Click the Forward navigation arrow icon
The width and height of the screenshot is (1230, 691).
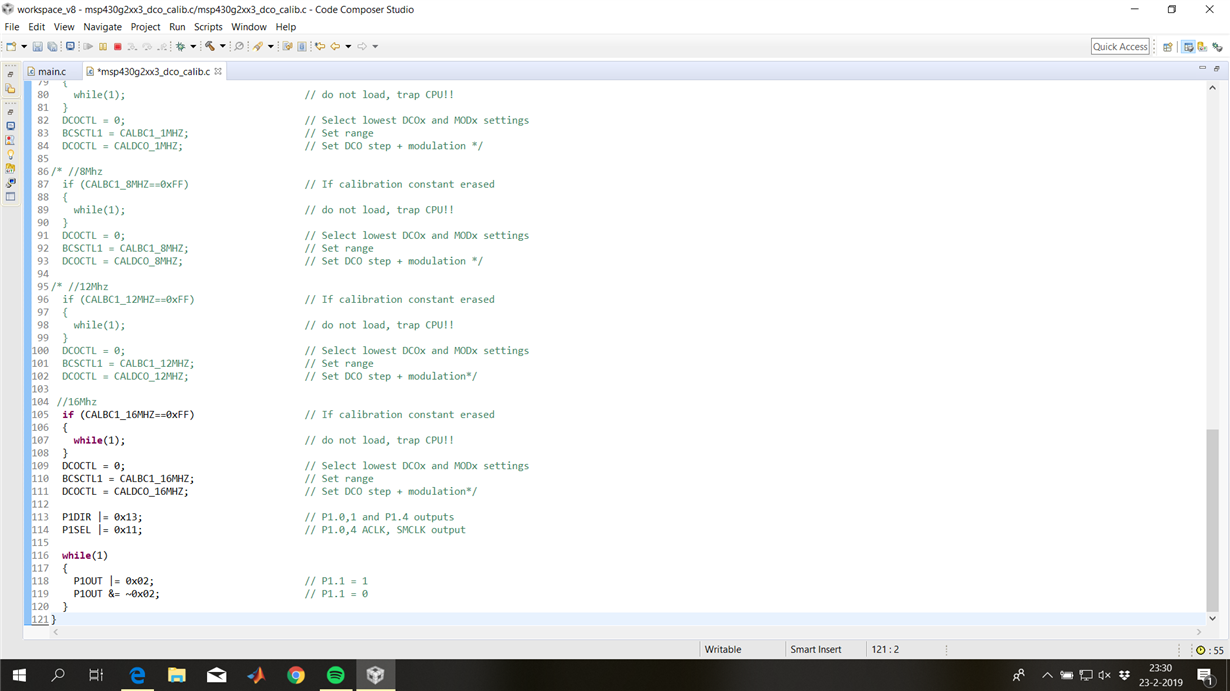pyautogui.click(x=362, y=46)
